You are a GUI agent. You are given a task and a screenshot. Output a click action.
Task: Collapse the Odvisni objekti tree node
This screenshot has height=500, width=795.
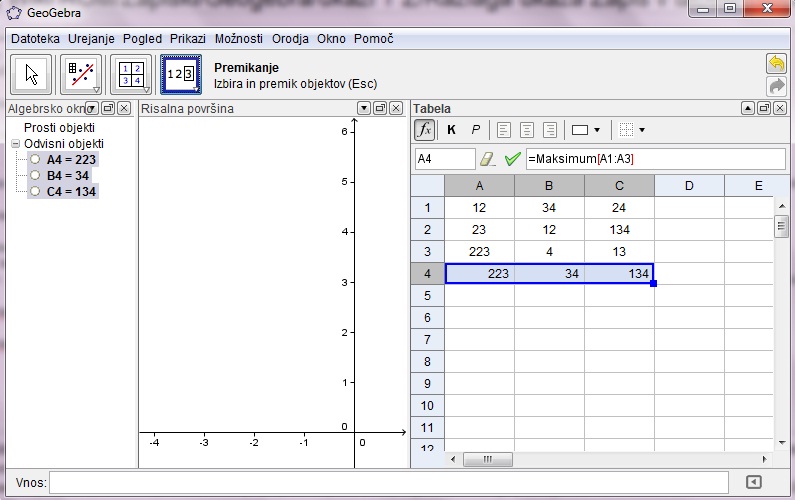15,144
